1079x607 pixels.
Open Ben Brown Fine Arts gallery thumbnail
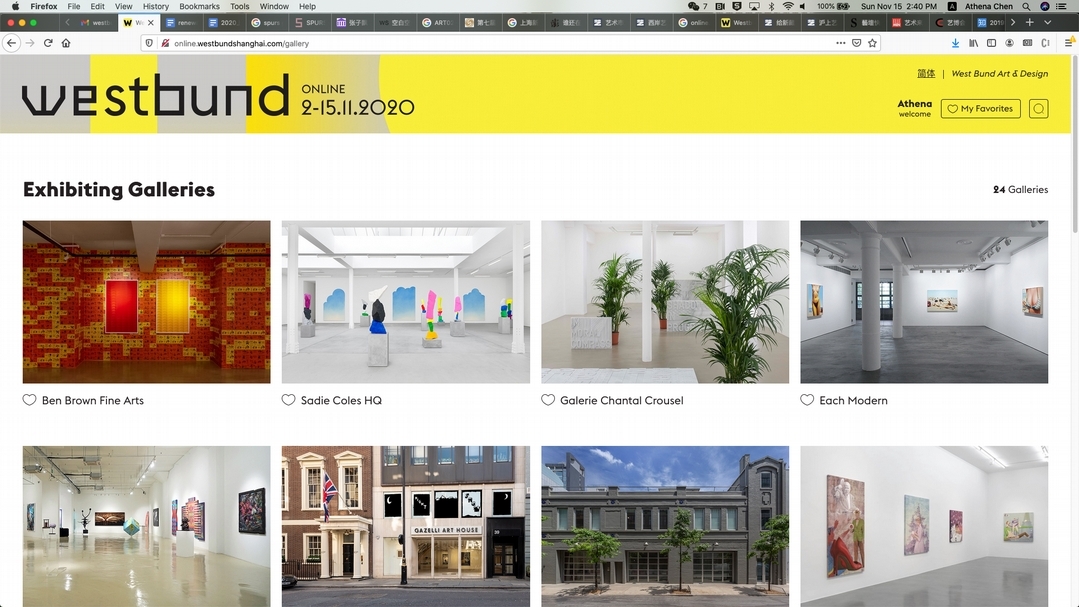click(x=147, y=302)
